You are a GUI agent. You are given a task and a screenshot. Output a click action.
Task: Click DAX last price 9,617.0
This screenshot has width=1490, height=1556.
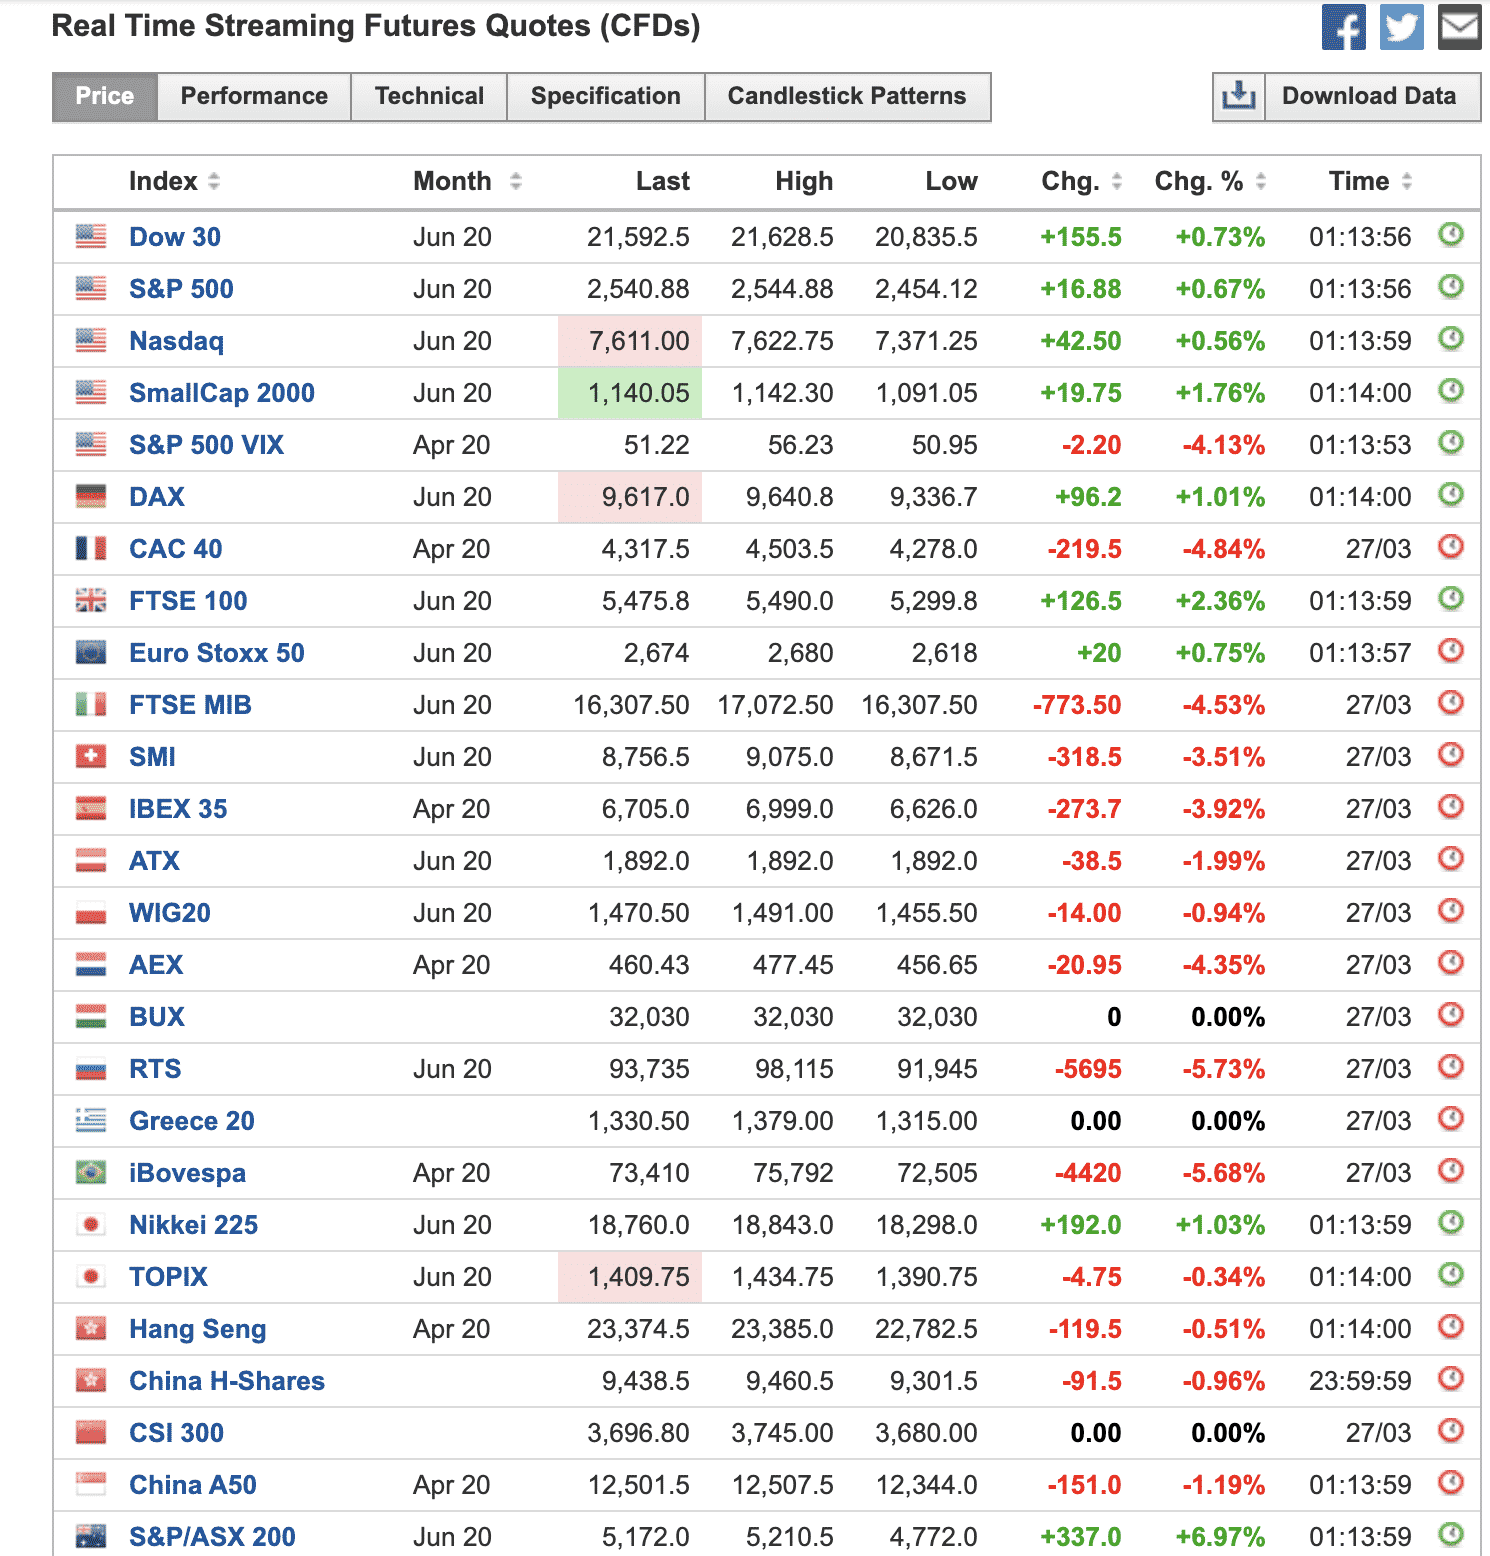pos(645,497)
